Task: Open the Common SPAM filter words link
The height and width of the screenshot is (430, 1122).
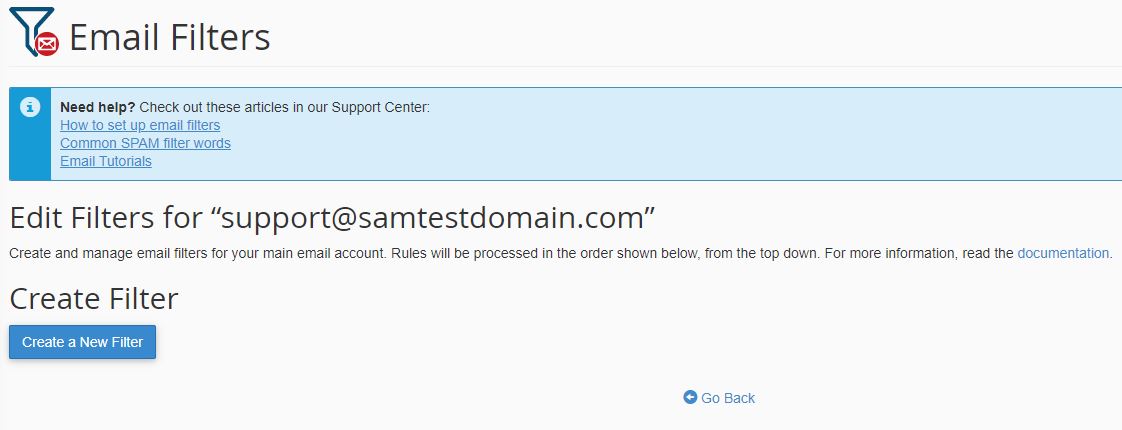Action: (x=145, y=143)
